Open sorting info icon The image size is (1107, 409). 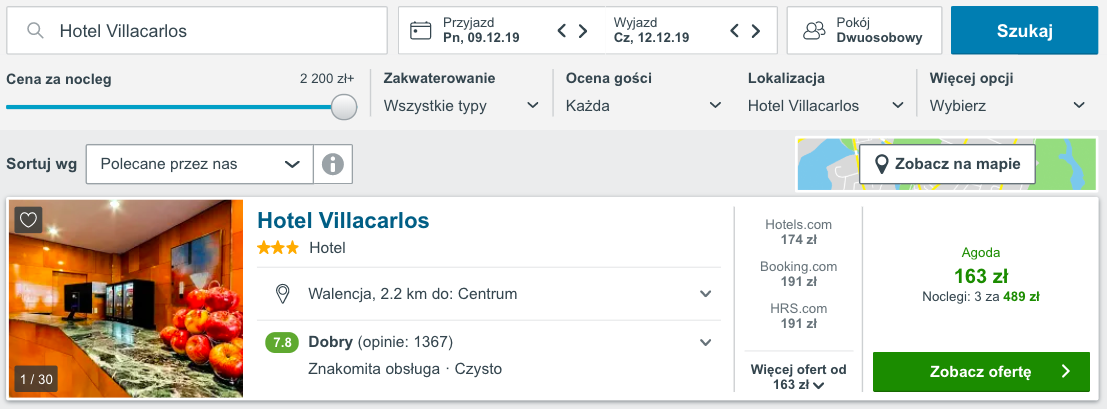[x=333, y=164]
